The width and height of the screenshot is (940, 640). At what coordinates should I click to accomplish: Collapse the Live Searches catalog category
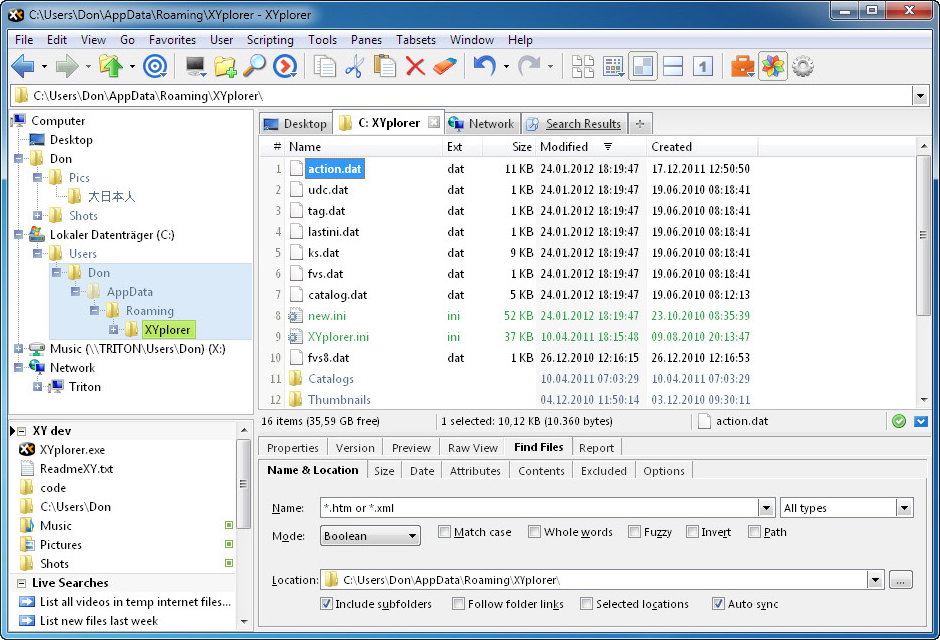click(22, 583)
